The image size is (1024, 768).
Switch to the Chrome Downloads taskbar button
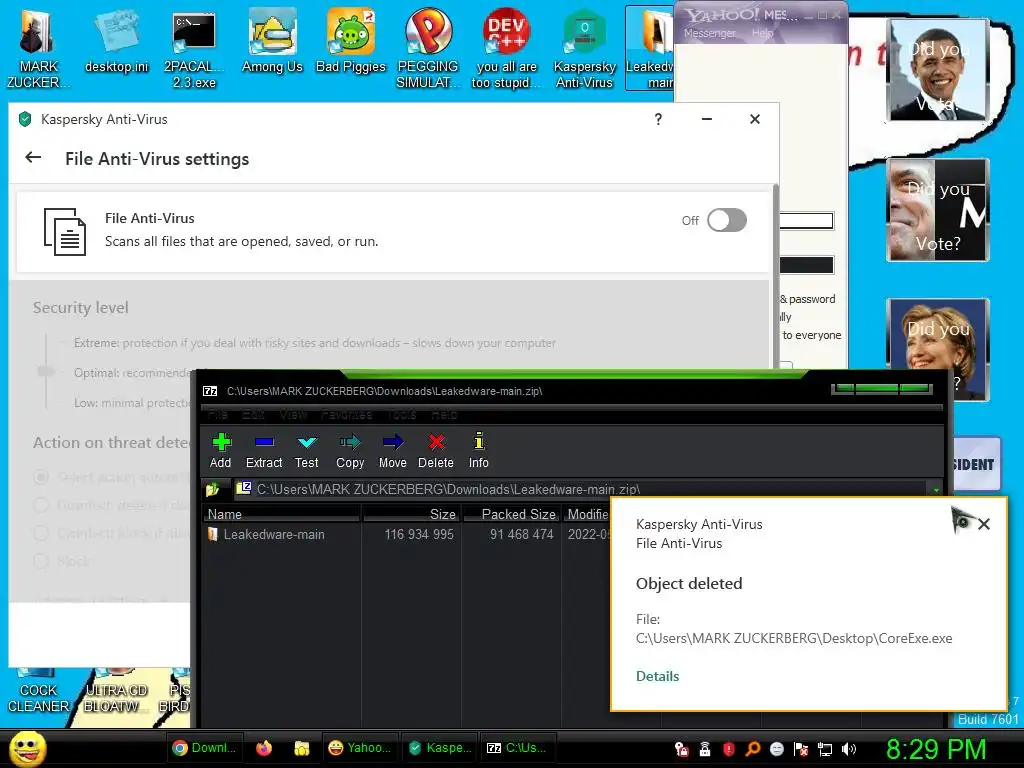coord(205,748)
